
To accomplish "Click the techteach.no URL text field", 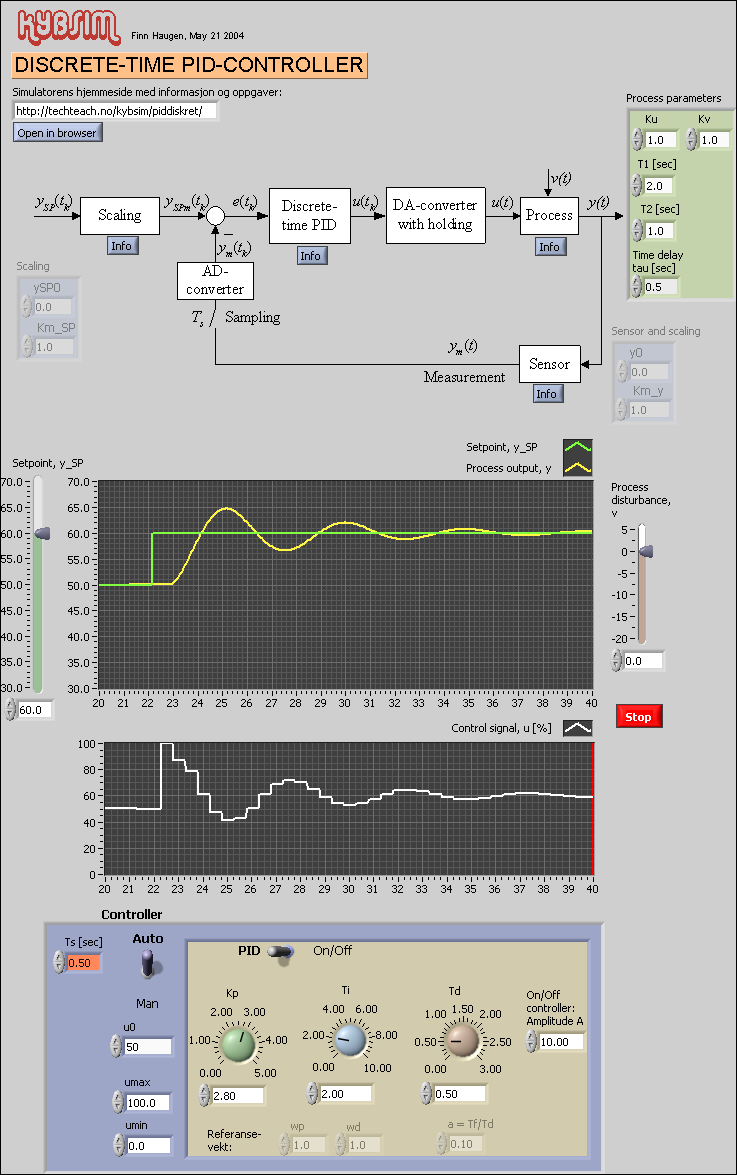I will point(115,111).
